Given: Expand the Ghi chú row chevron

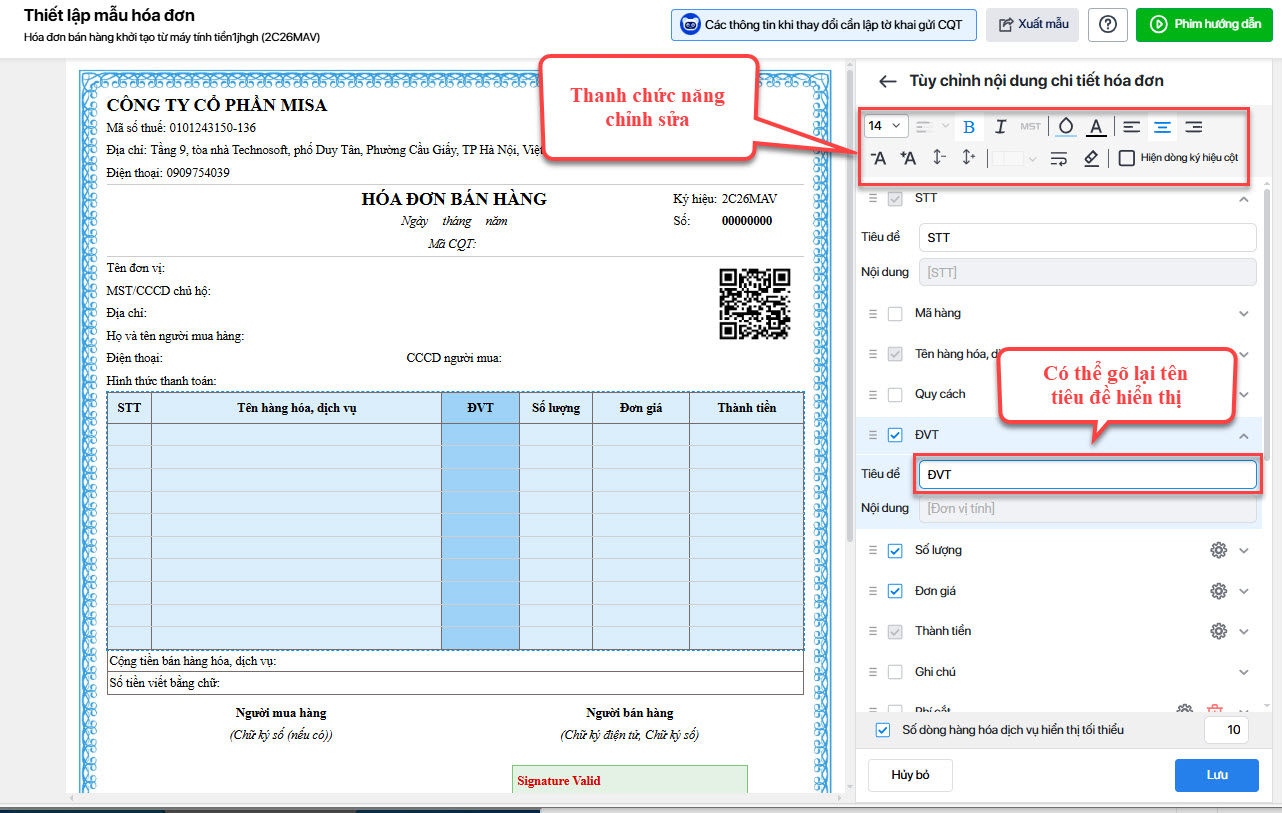Looking at the screenshot, I should pos(1244,672).
